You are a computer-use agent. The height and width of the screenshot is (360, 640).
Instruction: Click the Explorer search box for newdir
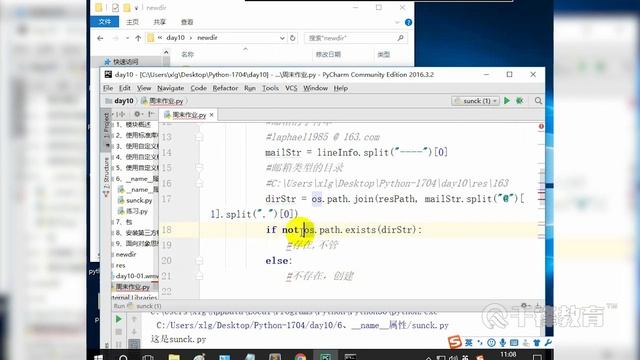tap(355, 38)
